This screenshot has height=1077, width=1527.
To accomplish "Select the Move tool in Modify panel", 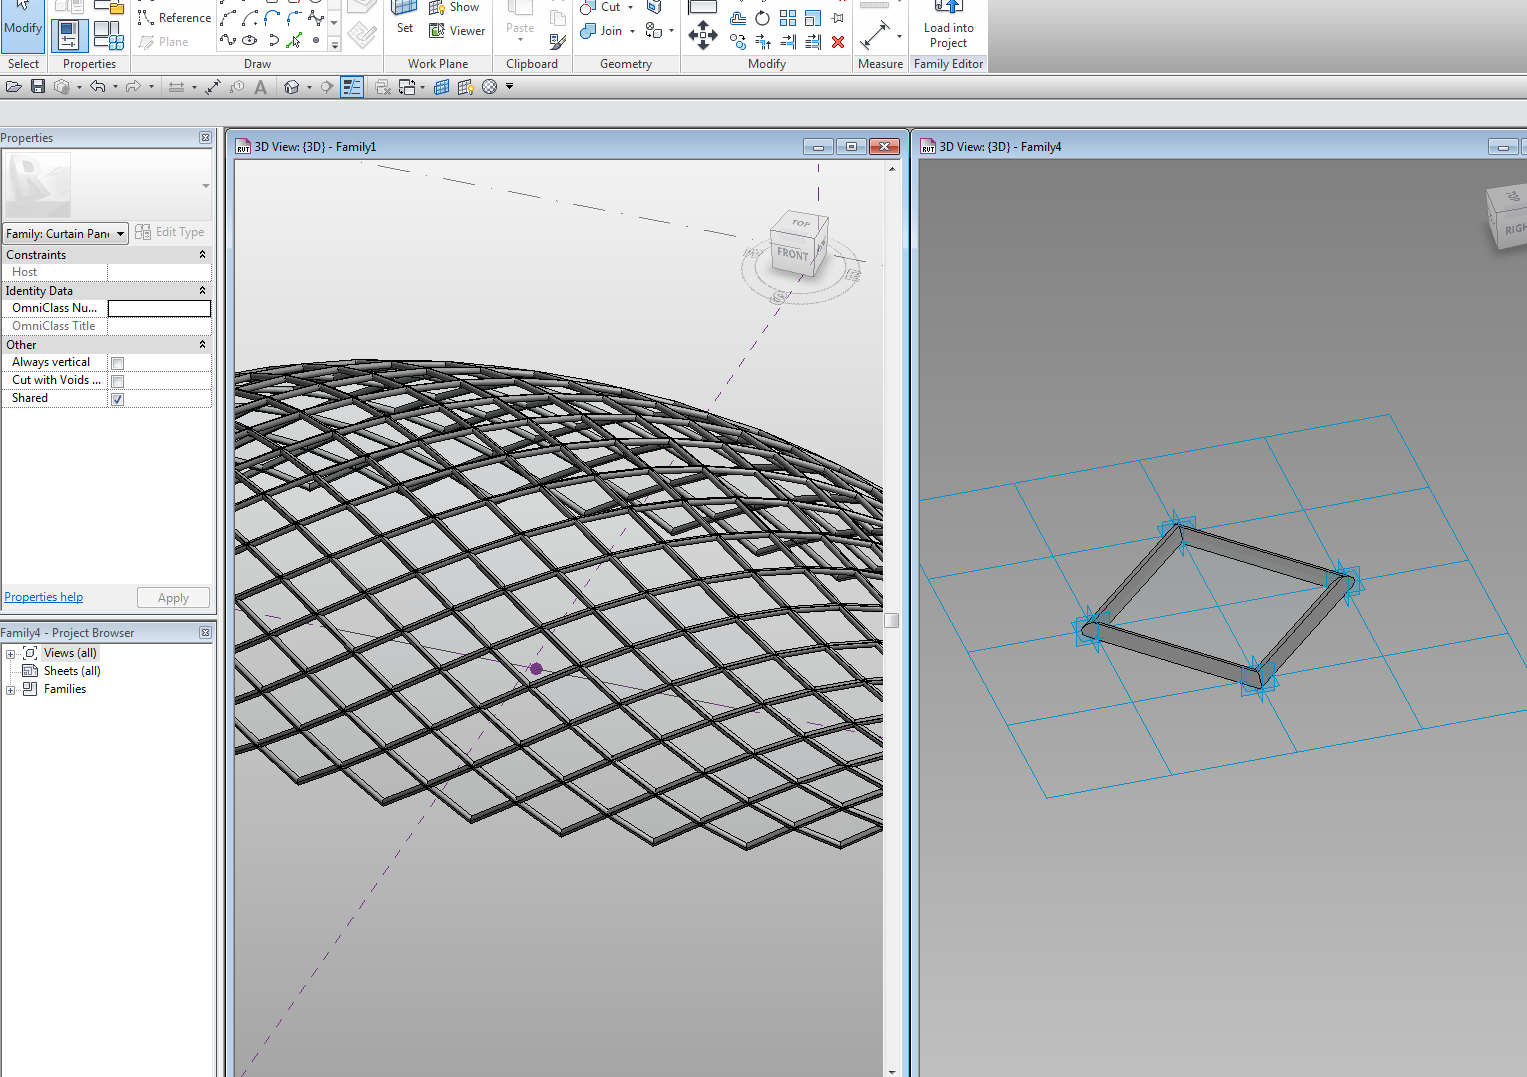I will 703,37.
